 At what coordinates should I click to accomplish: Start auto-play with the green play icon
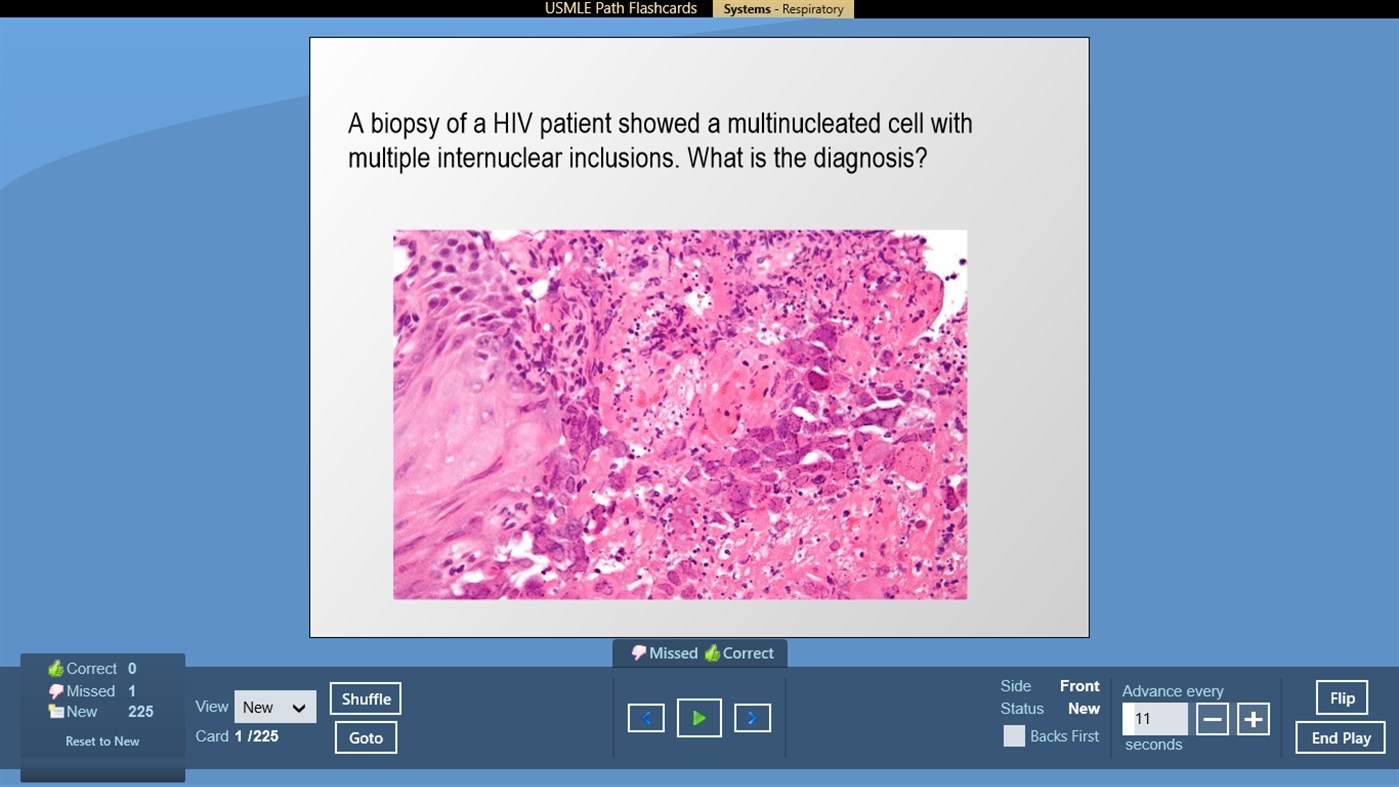699,717
